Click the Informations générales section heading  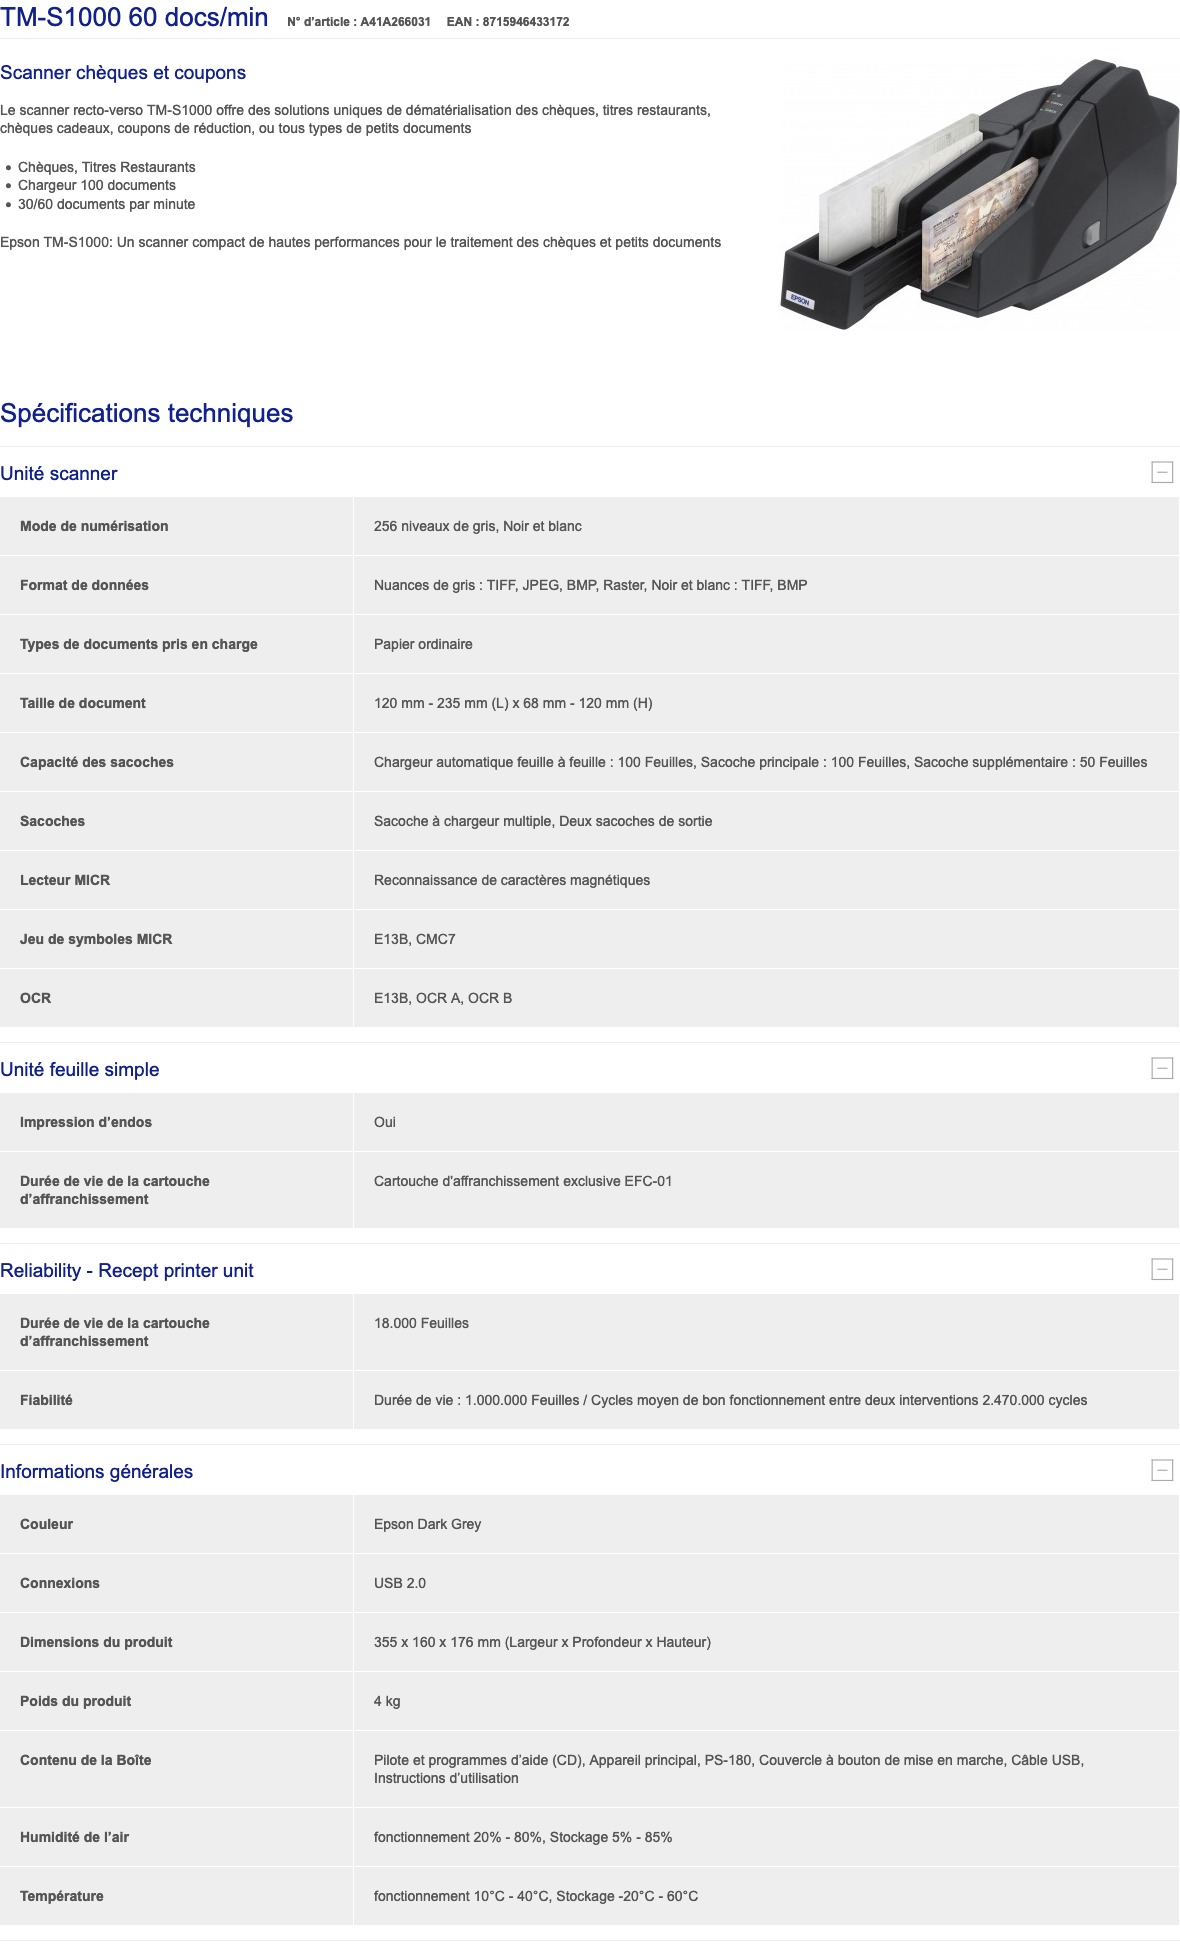click(x=97, y=1471)
